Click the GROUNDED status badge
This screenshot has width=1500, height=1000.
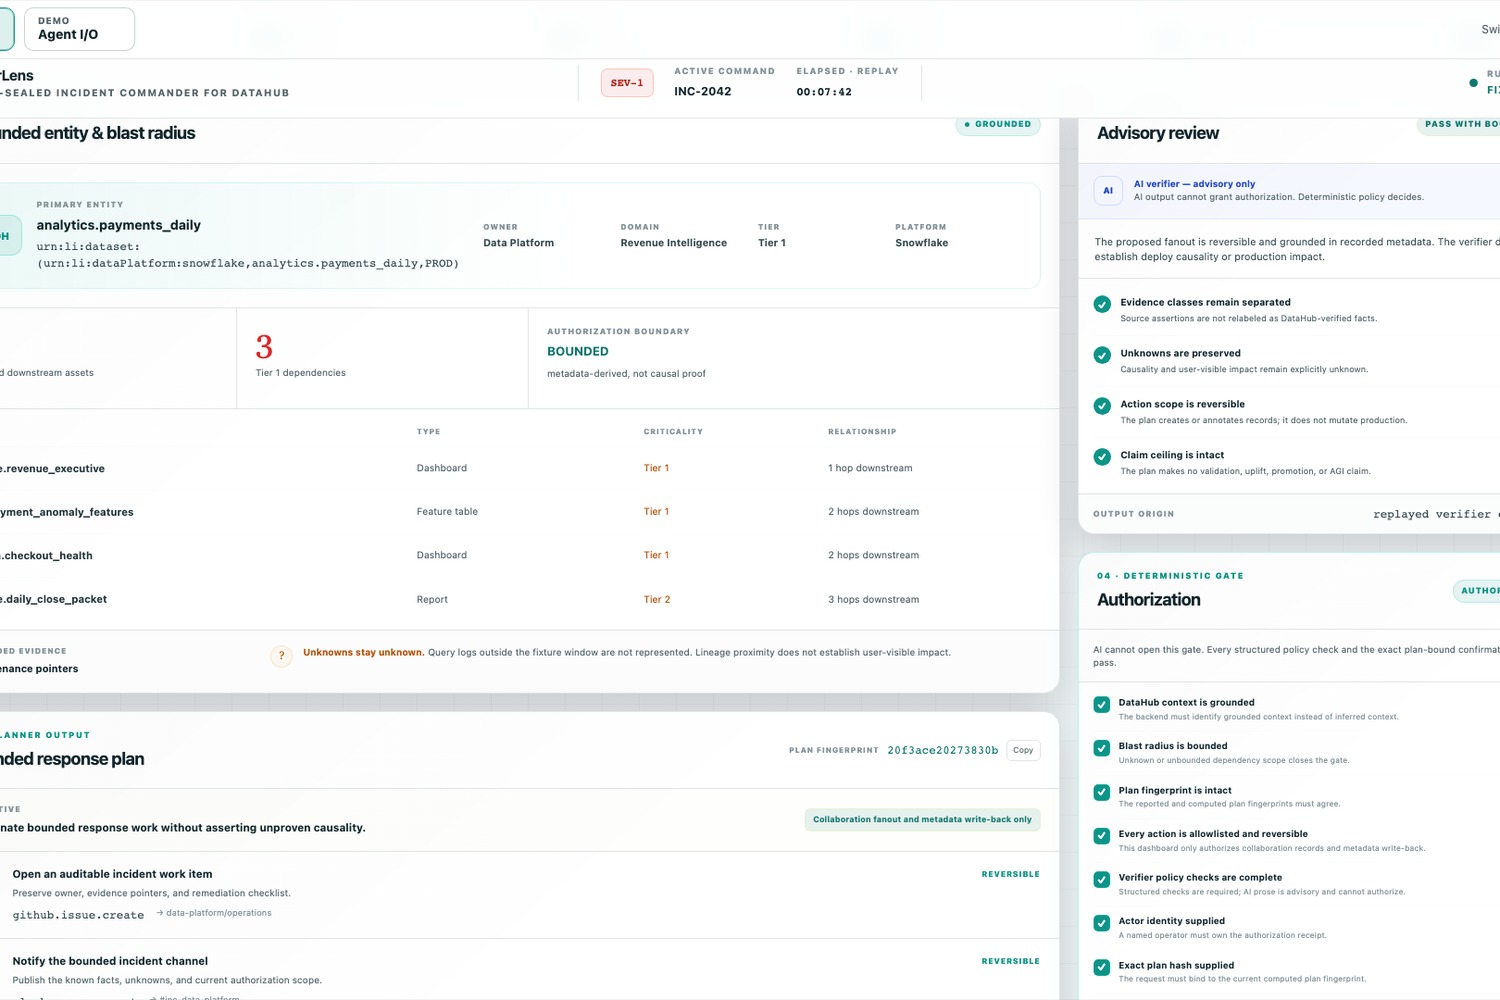point(998,124)
